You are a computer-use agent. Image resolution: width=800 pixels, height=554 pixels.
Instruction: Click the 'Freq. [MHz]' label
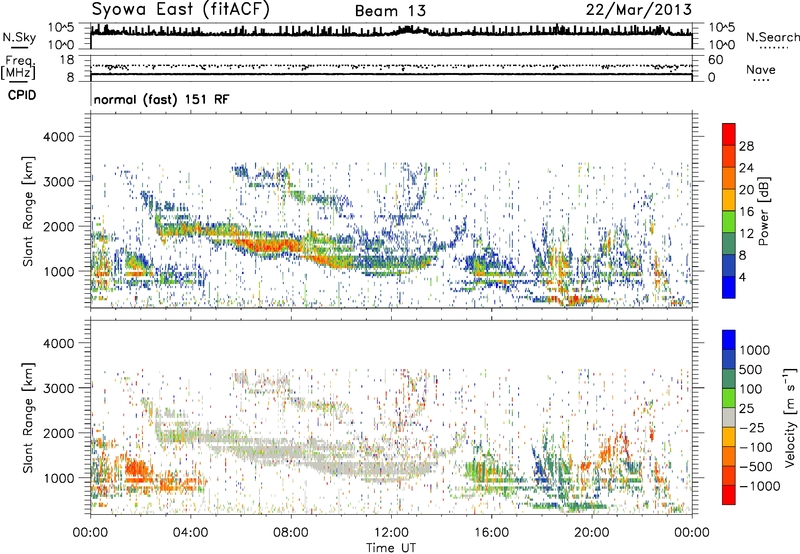(19, 68)
